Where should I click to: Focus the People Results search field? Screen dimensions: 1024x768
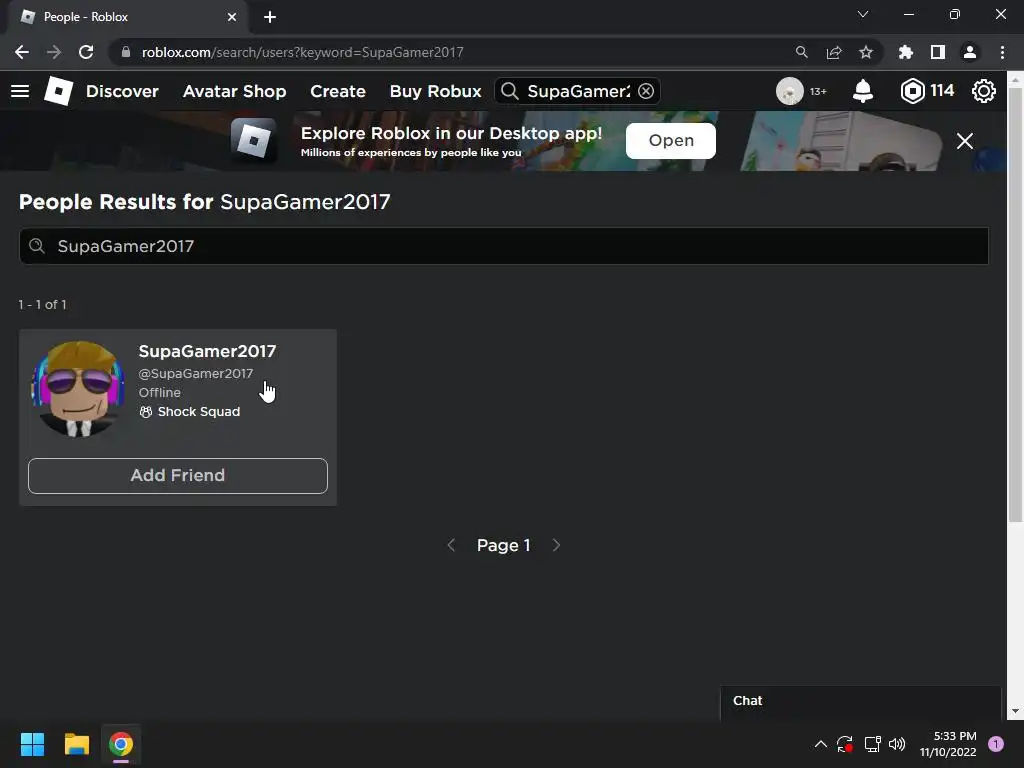coord(504,246)
